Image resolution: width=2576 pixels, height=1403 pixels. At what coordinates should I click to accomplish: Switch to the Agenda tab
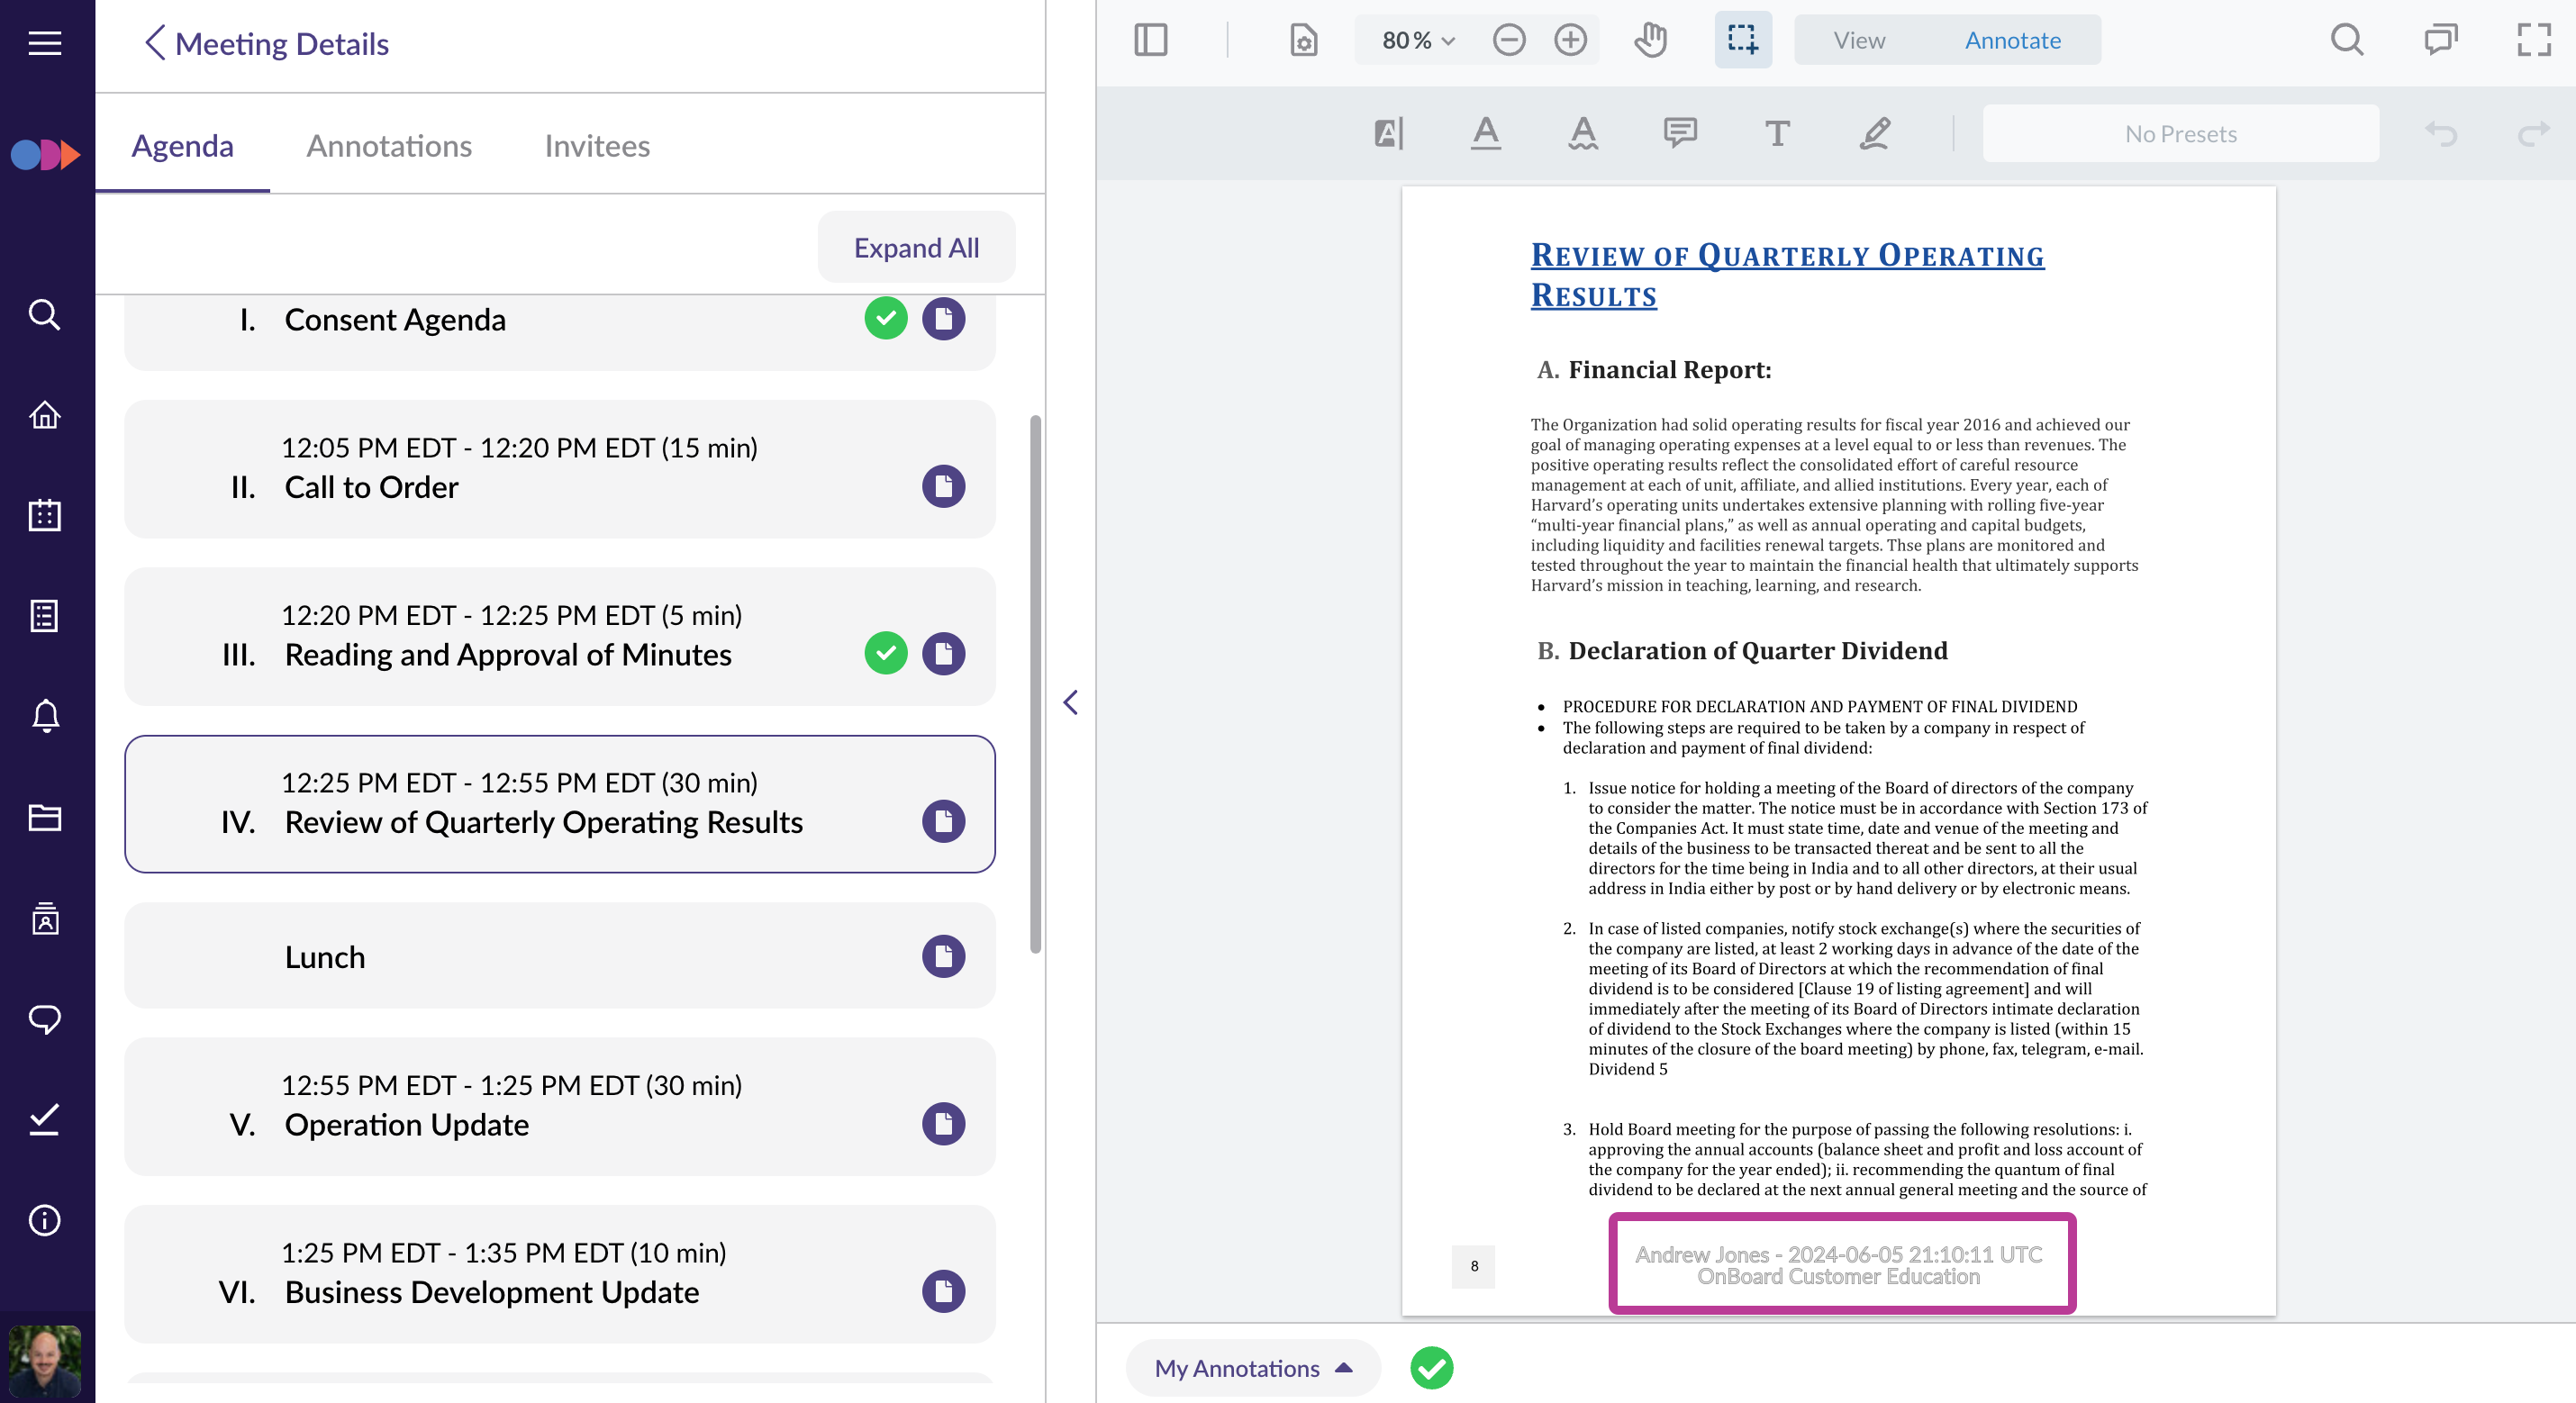click(182, 145)
